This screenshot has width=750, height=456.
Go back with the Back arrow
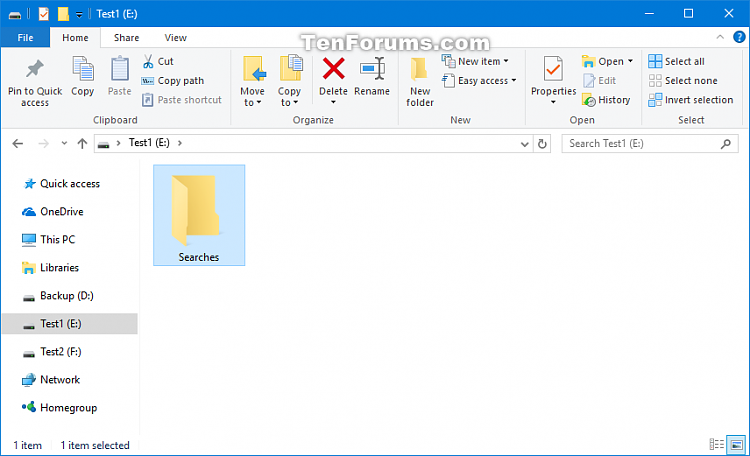coord(18,144)
